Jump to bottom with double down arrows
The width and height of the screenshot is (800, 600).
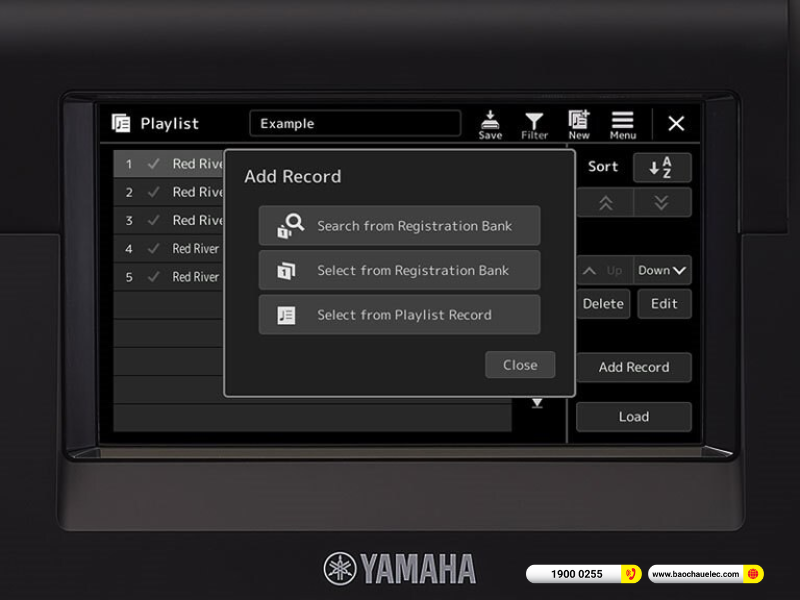[661, 202]
